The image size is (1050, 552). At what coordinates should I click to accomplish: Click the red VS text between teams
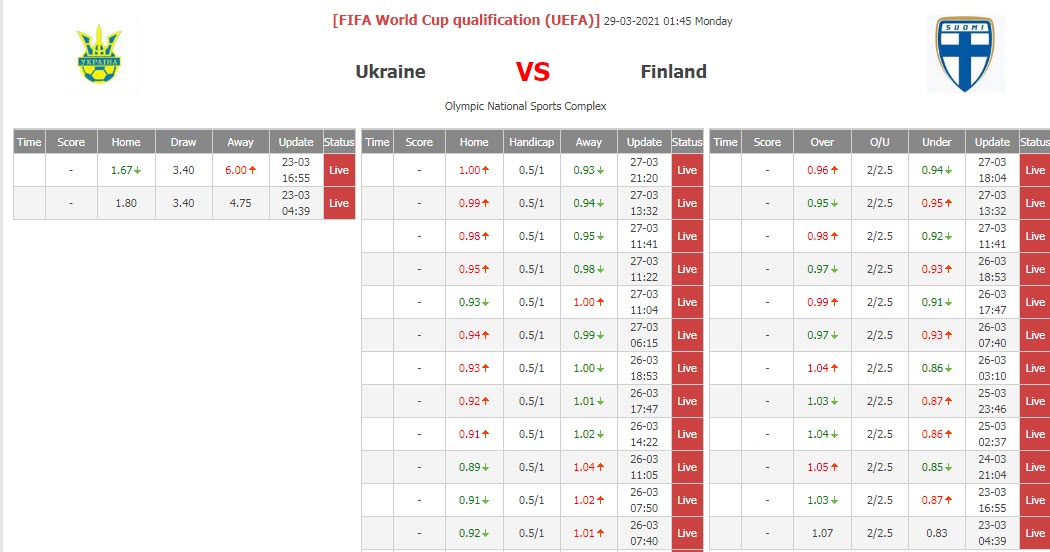(x=533, y=72)
